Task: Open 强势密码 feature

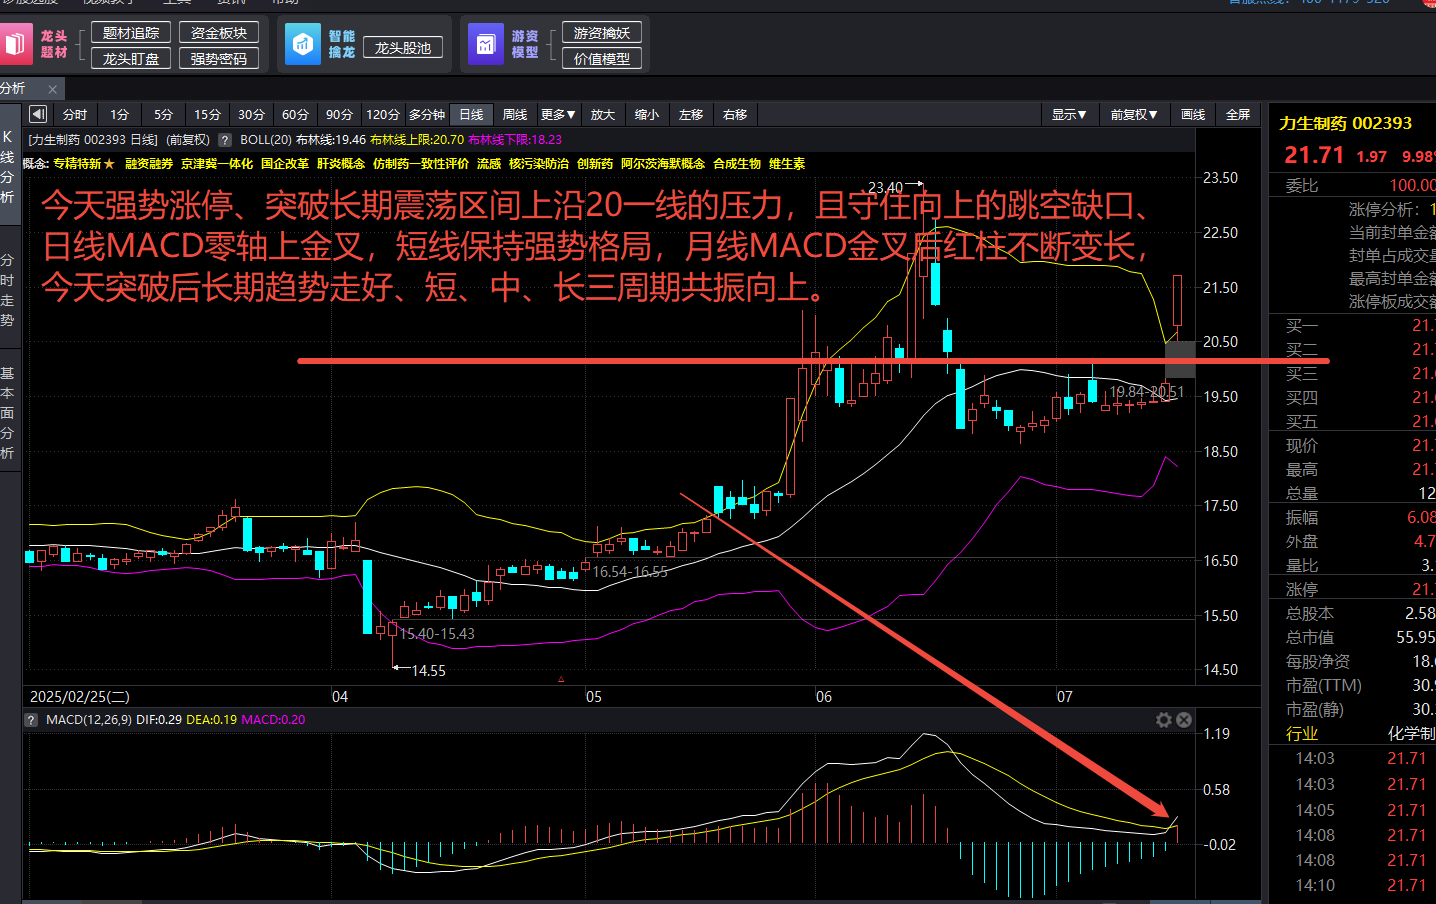Action: point(219,59)
